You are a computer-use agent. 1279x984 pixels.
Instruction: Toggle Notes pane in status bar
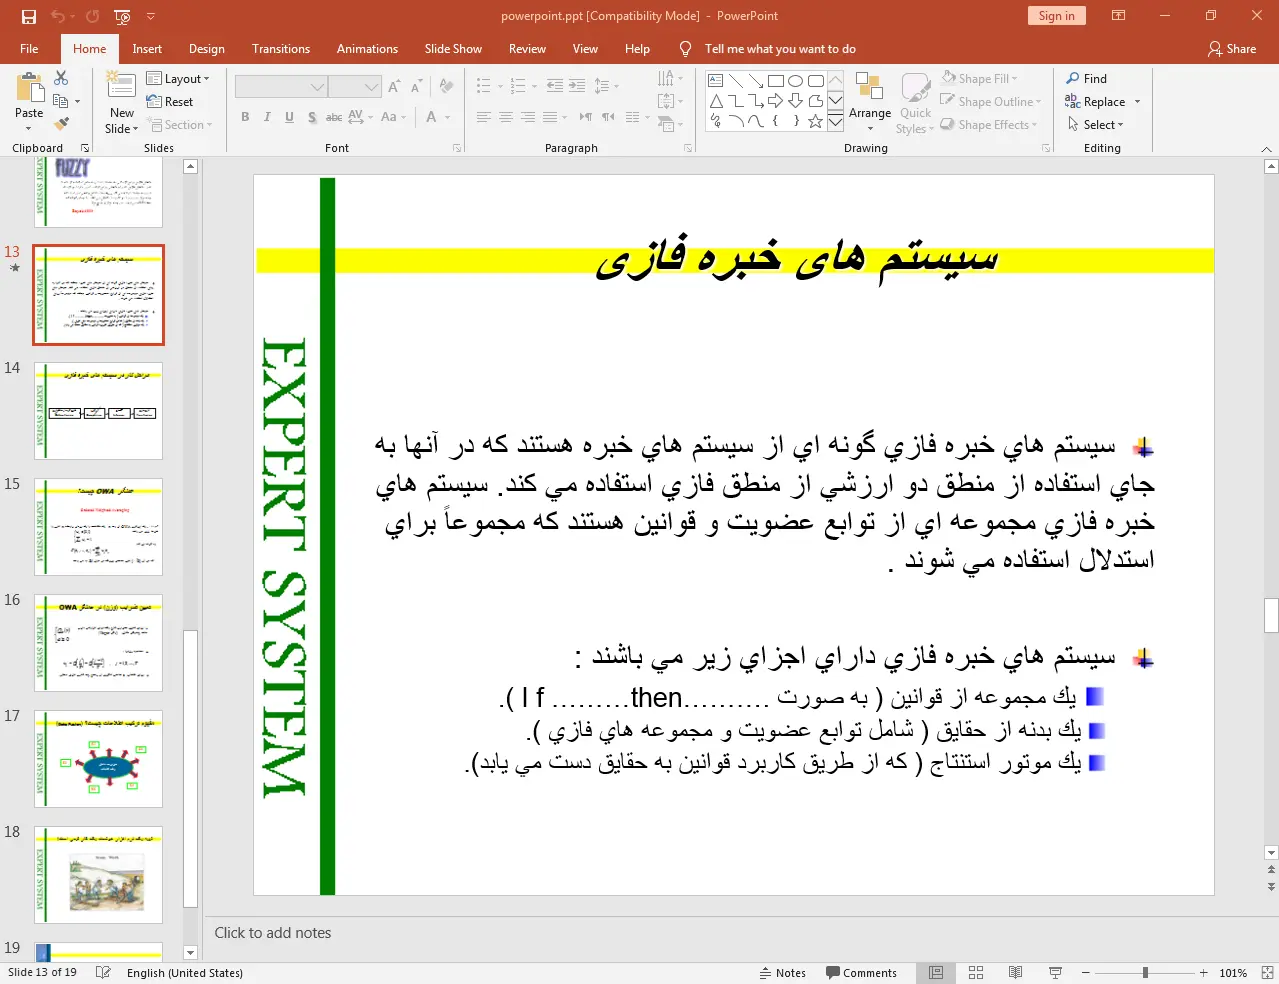[782, 973]
